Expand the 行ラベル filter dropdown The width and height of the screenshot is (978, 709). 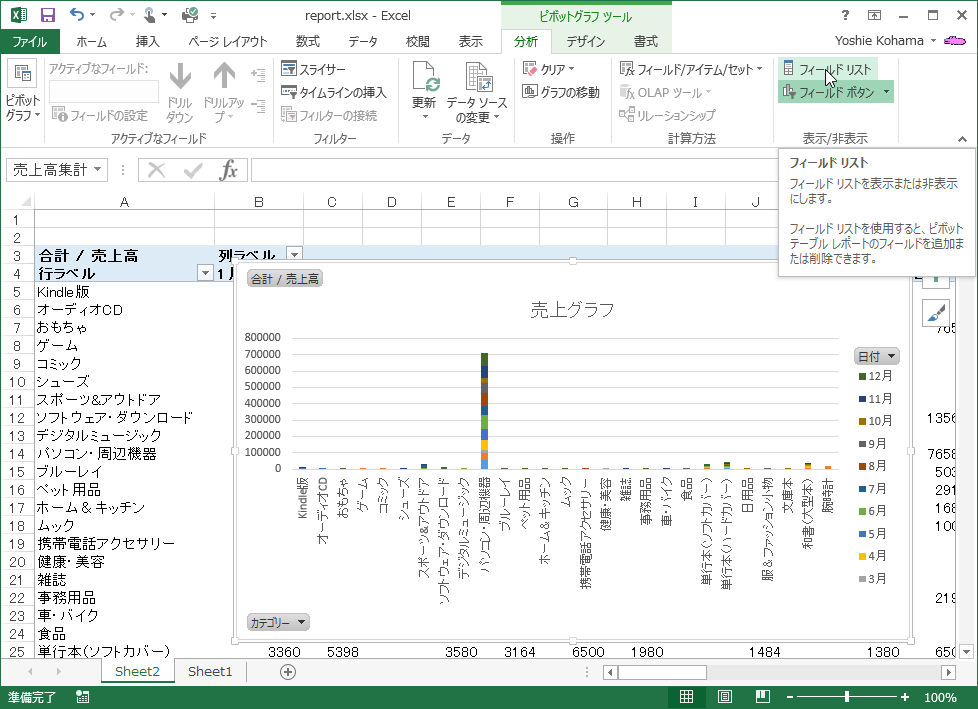[x=205, y=273]
